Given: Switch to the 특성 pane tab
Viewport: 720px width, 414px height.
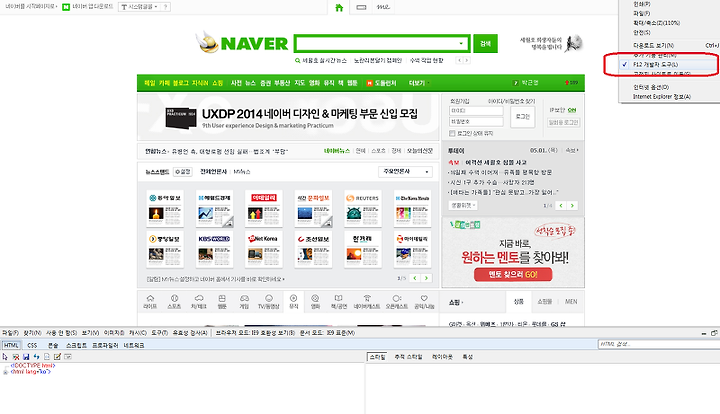Looking at the screenshot, I should click(x=467, y=357).
